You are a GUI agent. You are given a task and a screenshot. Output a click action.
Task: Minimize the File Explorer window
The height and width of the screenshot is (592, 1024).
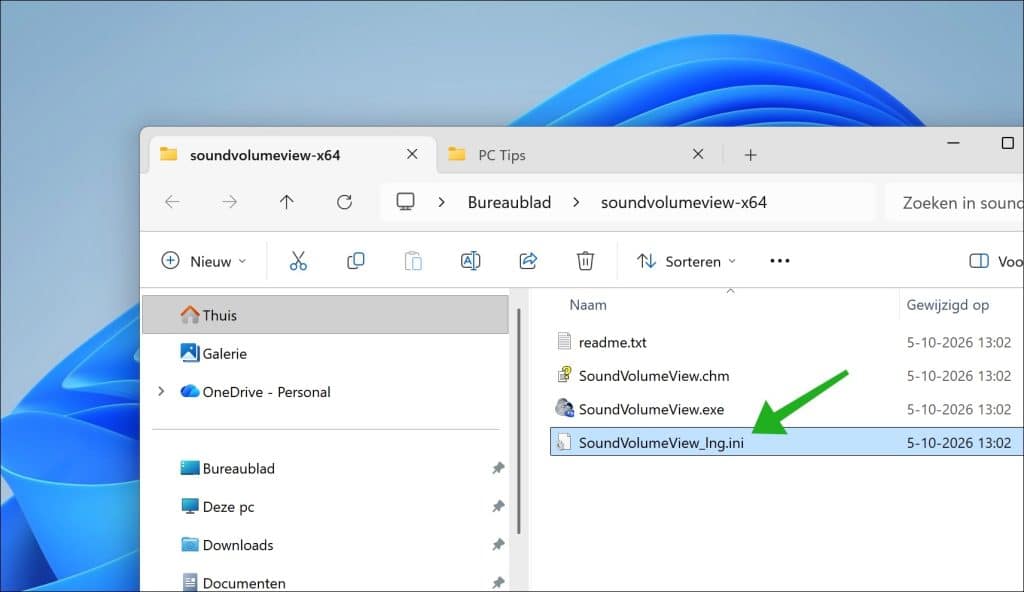point(953,142)
